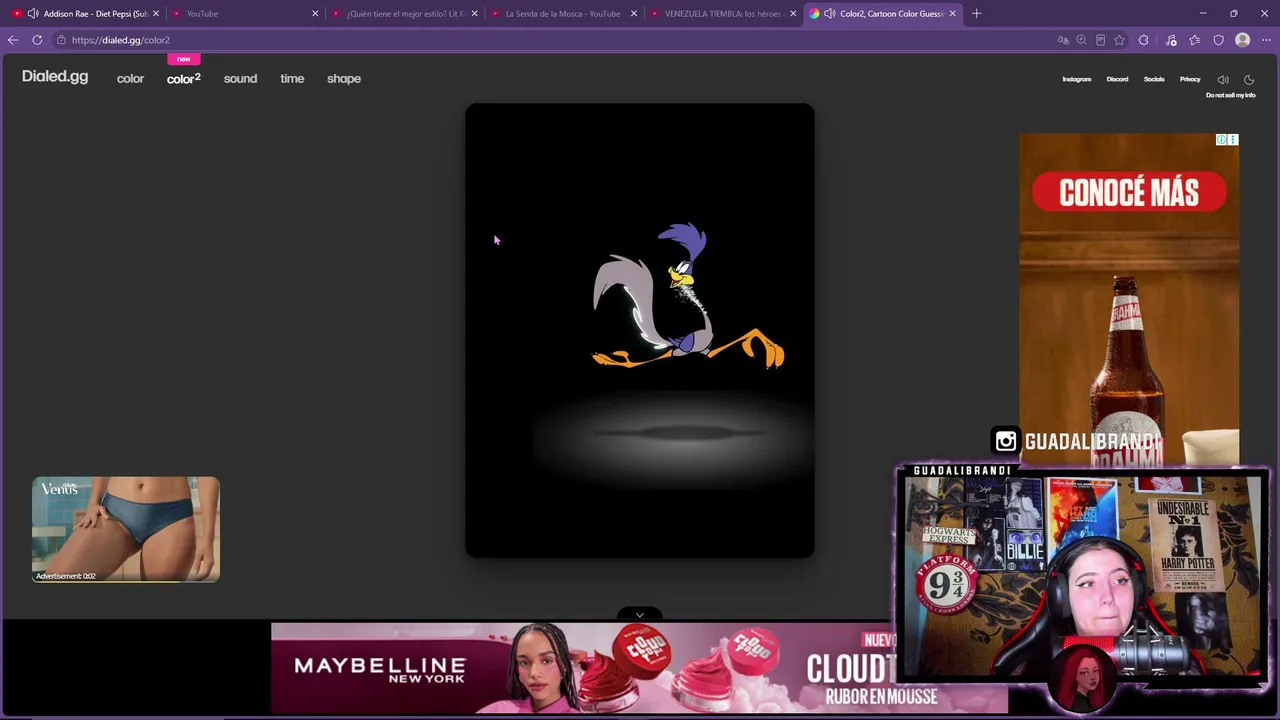Open the Discord link
Image resolution: width=1280 pixels, height=720 pixels.
pos(1117,80)
